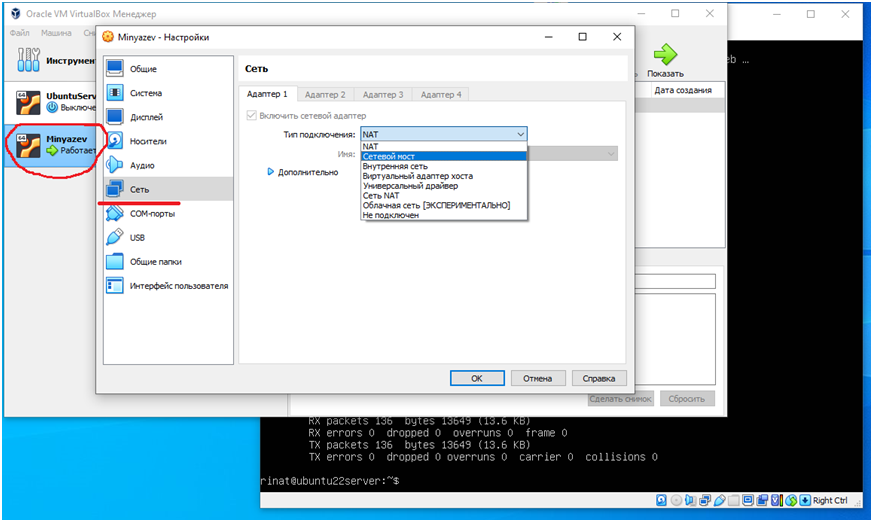Screen dimensions: 873x522
Task: Click the COM-порты label in sidebar
Action: point(153,214)
